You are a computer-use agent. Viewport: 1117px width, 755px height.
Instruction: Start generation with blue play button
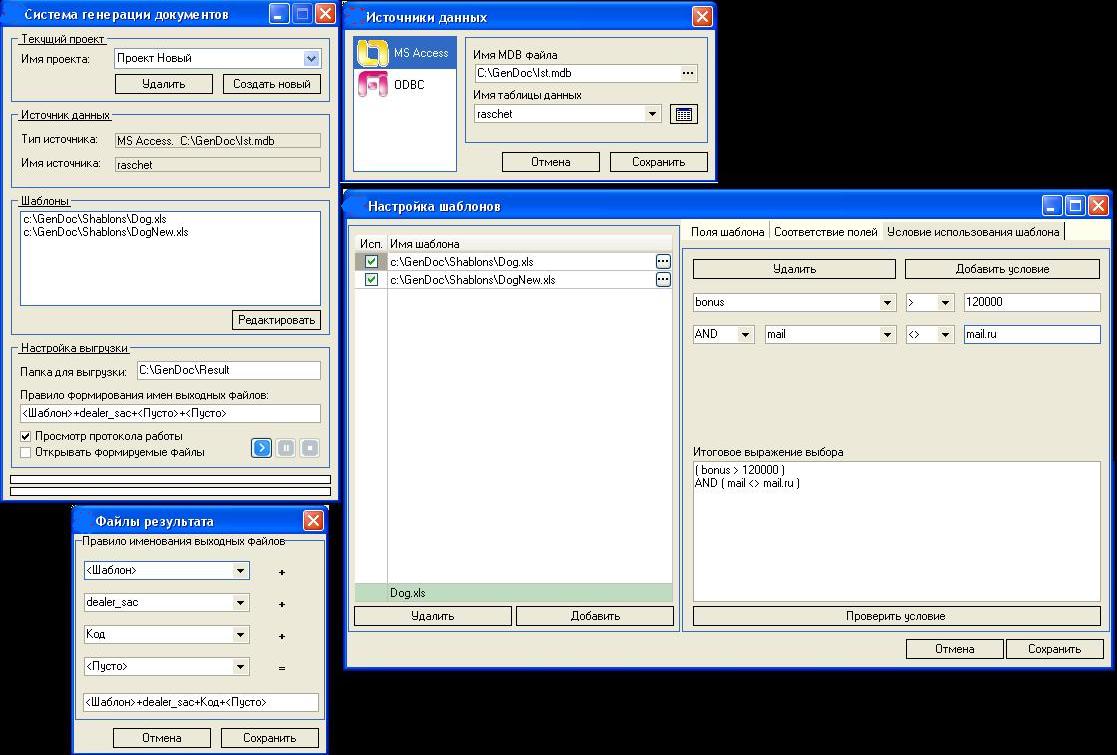261,447
